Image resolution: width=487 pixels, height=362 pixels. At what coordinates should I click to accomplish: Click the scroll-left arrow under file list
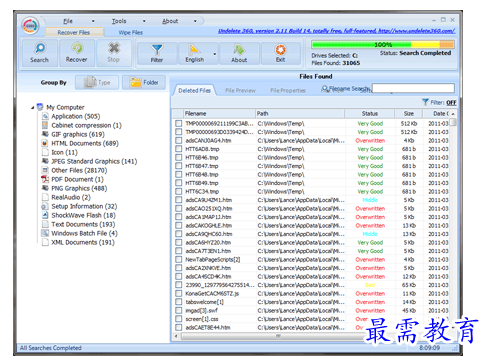[177, 336]
